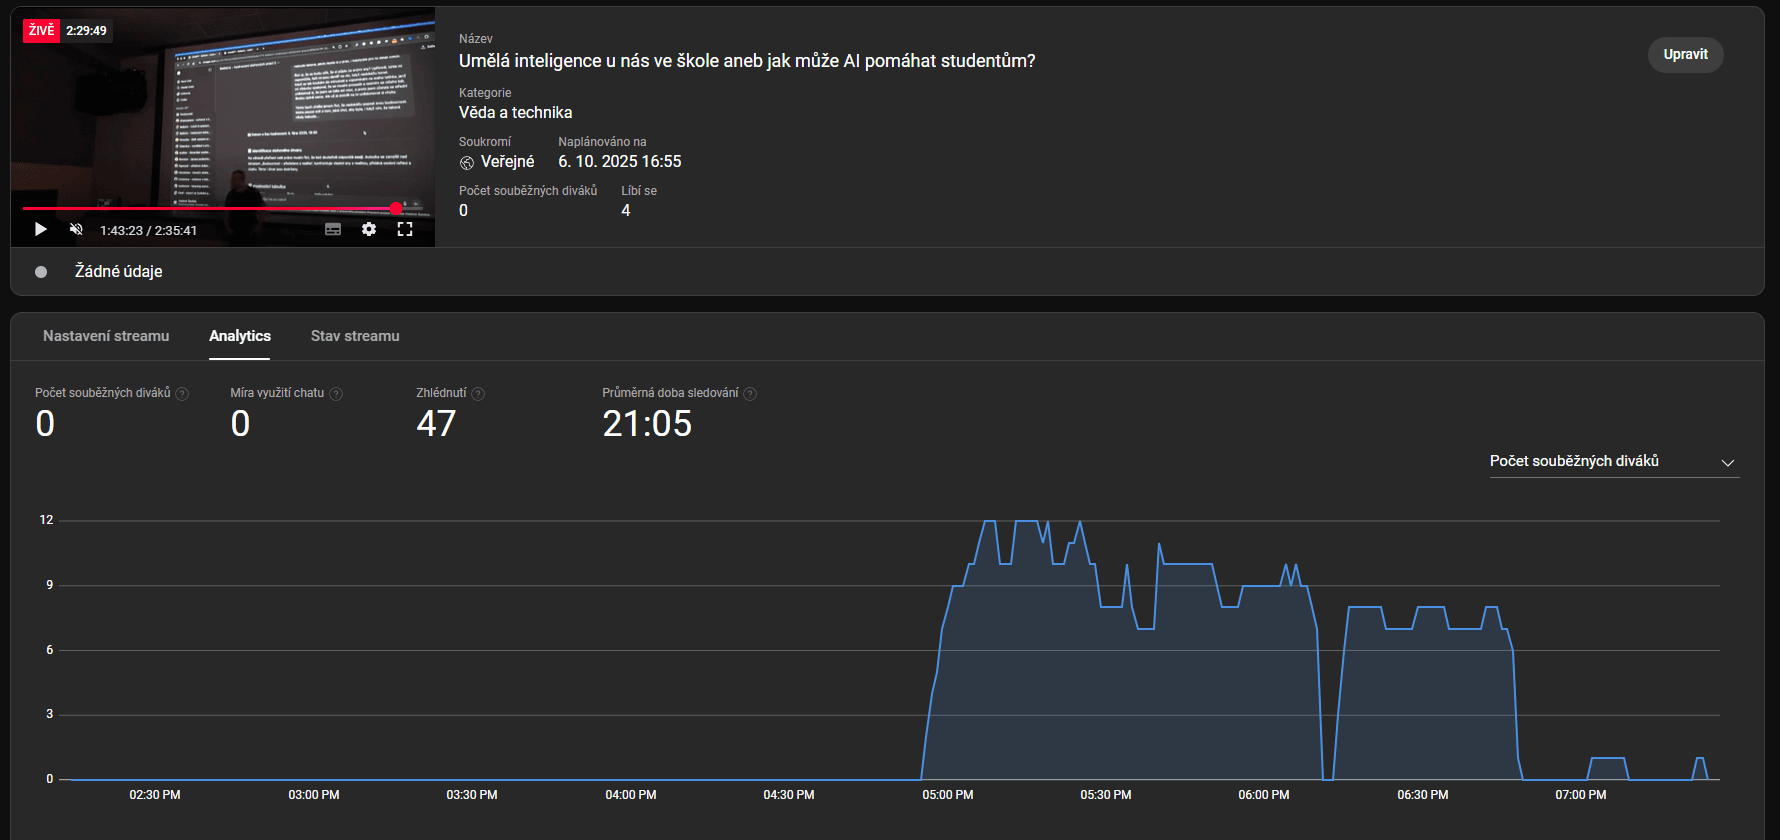Click the red ŽIVĚ live badge
This screenshot has height=840, width=1780.
[x=41, y=31]
